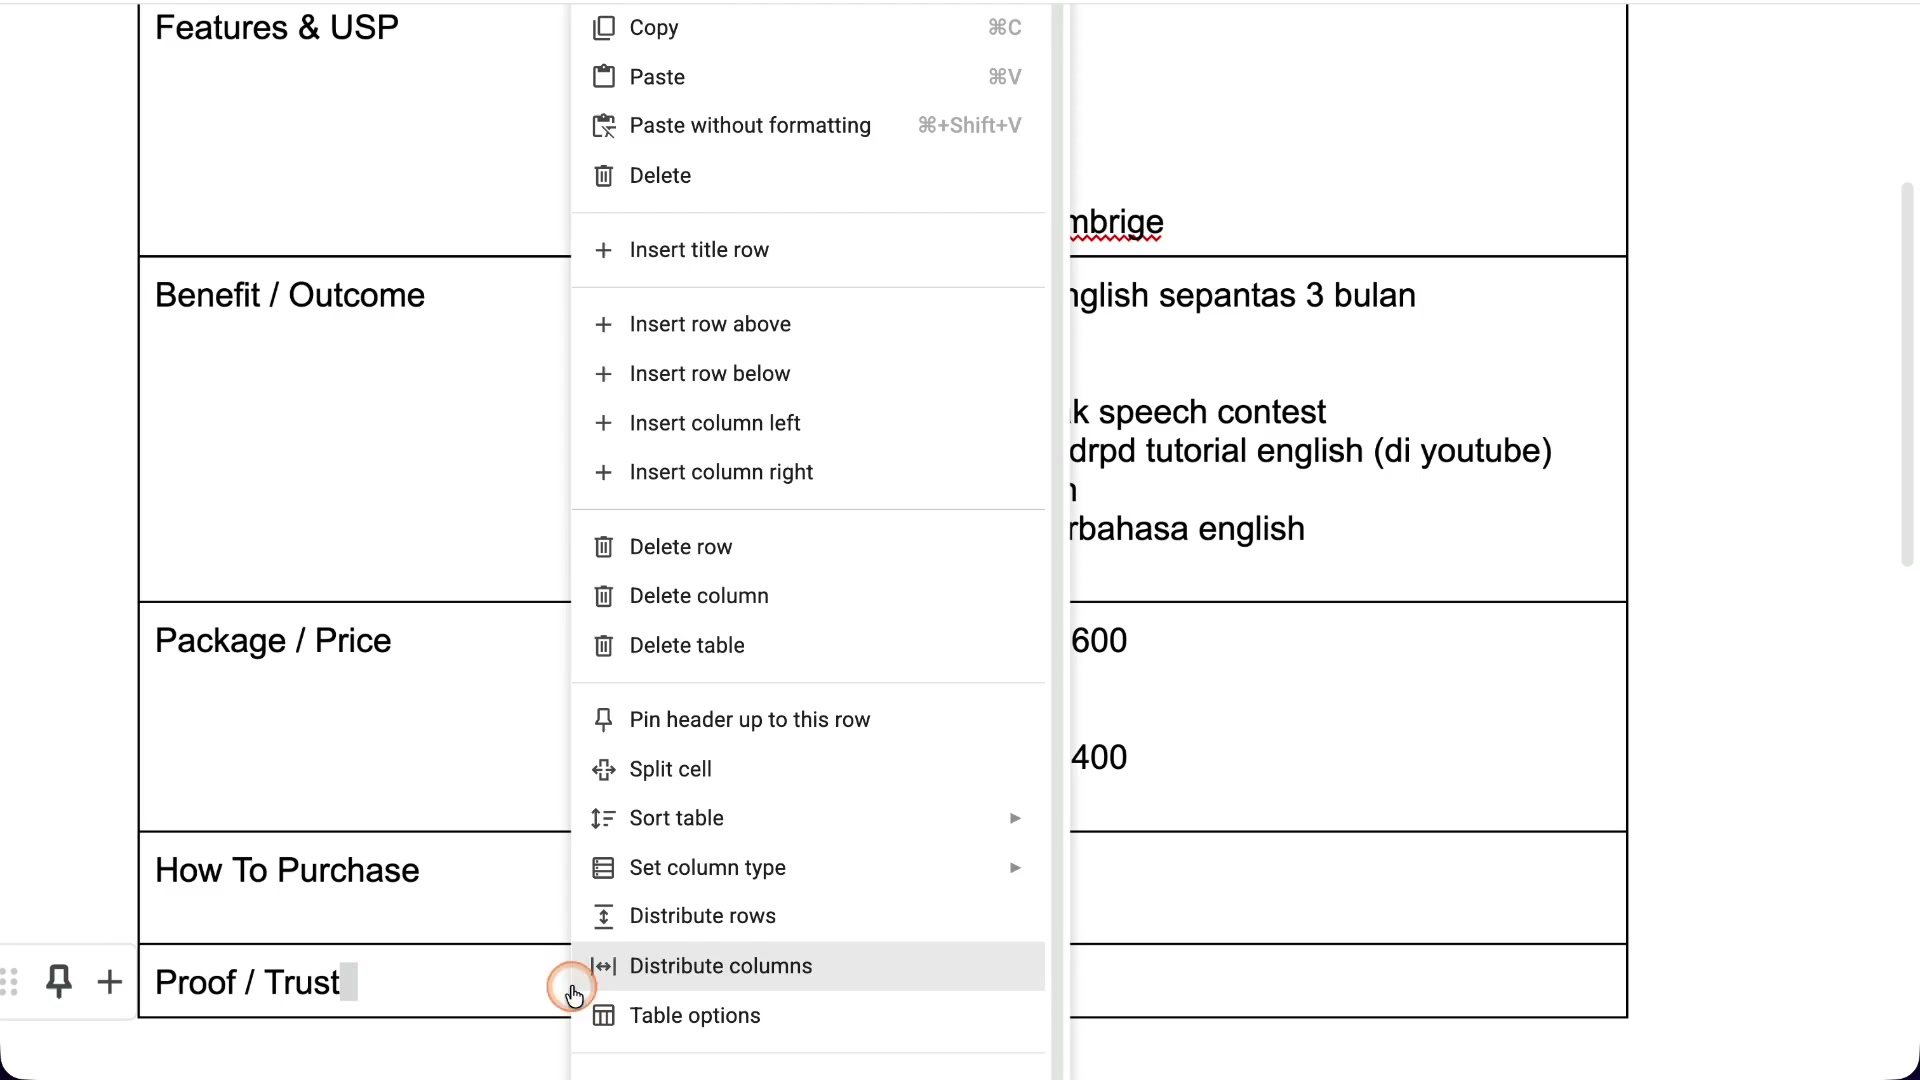Image resolution: width=1920 pixels, height=1080 pixels.
Task: Click the Copy icon in context menu
Action: coord(603,28)
